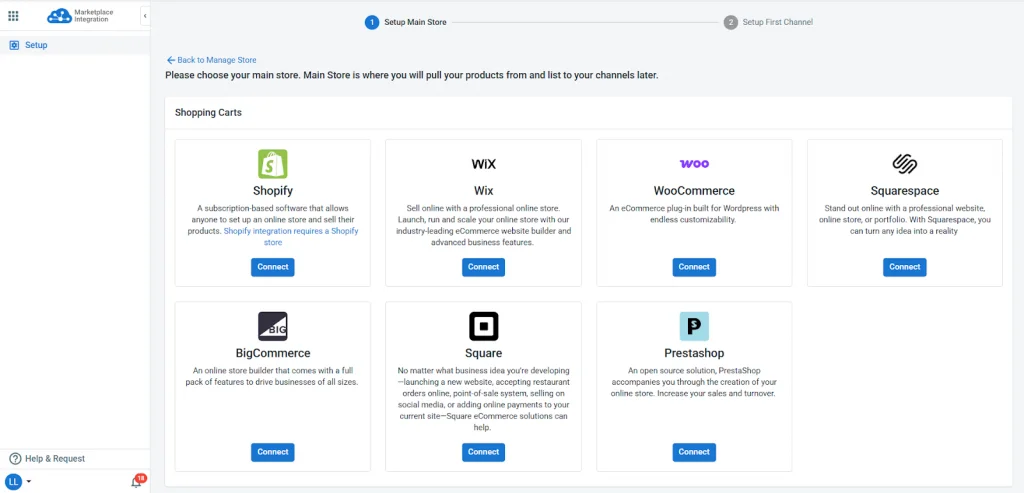Open the LL user account dropdown

coord(19,481)
